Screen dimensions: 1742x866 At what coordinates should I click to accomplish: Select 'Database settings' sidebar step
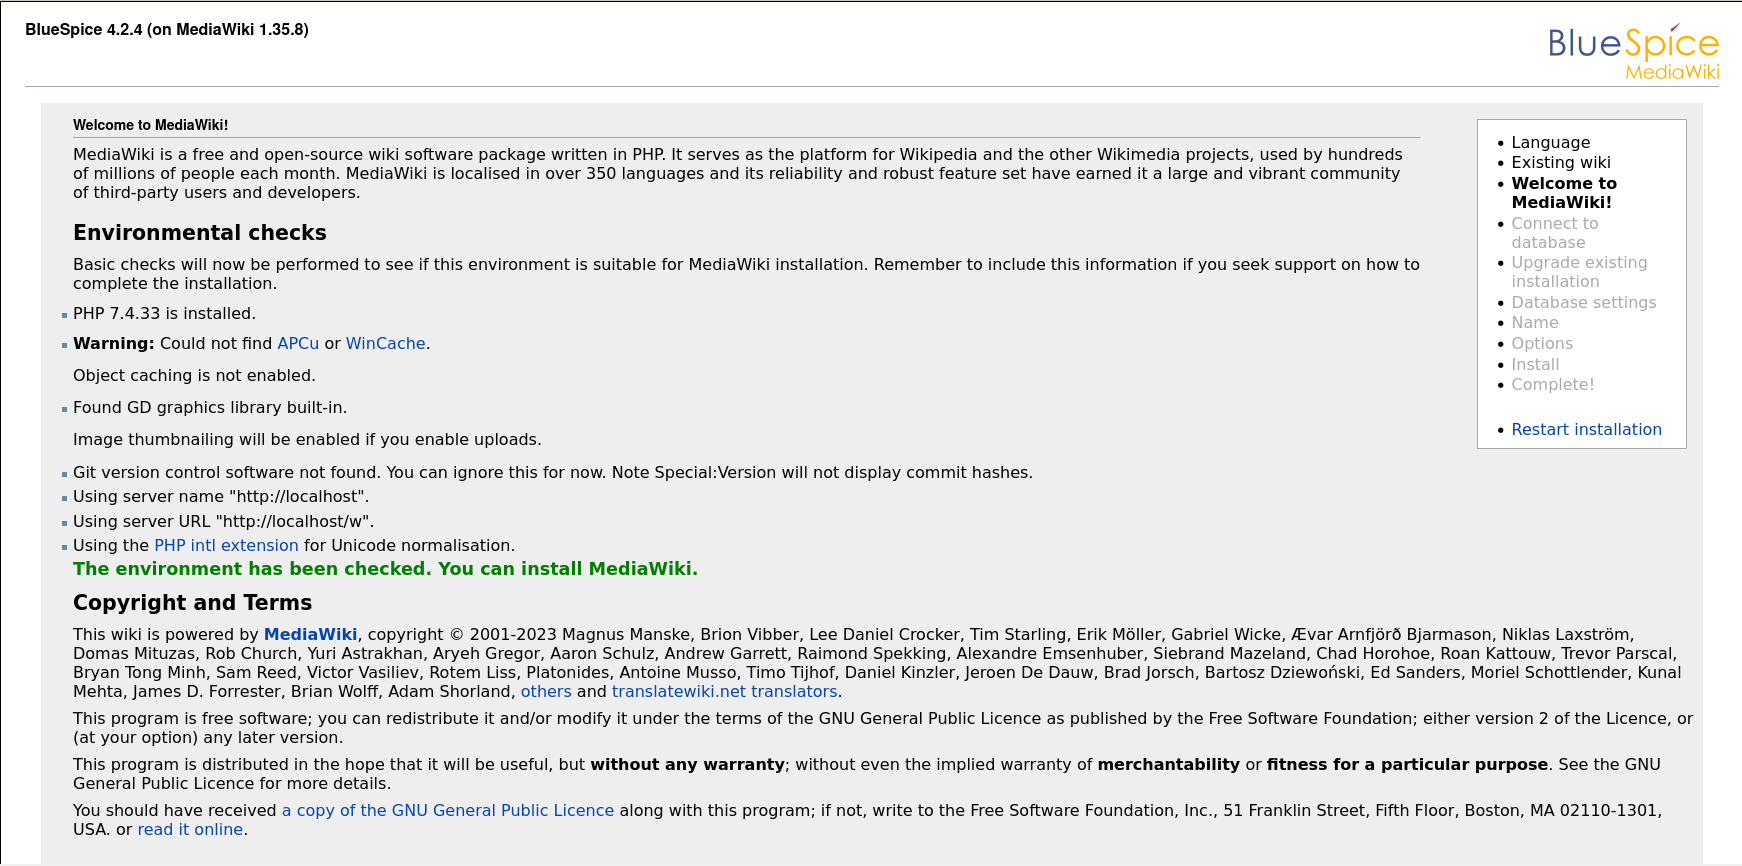point(1583,302)
